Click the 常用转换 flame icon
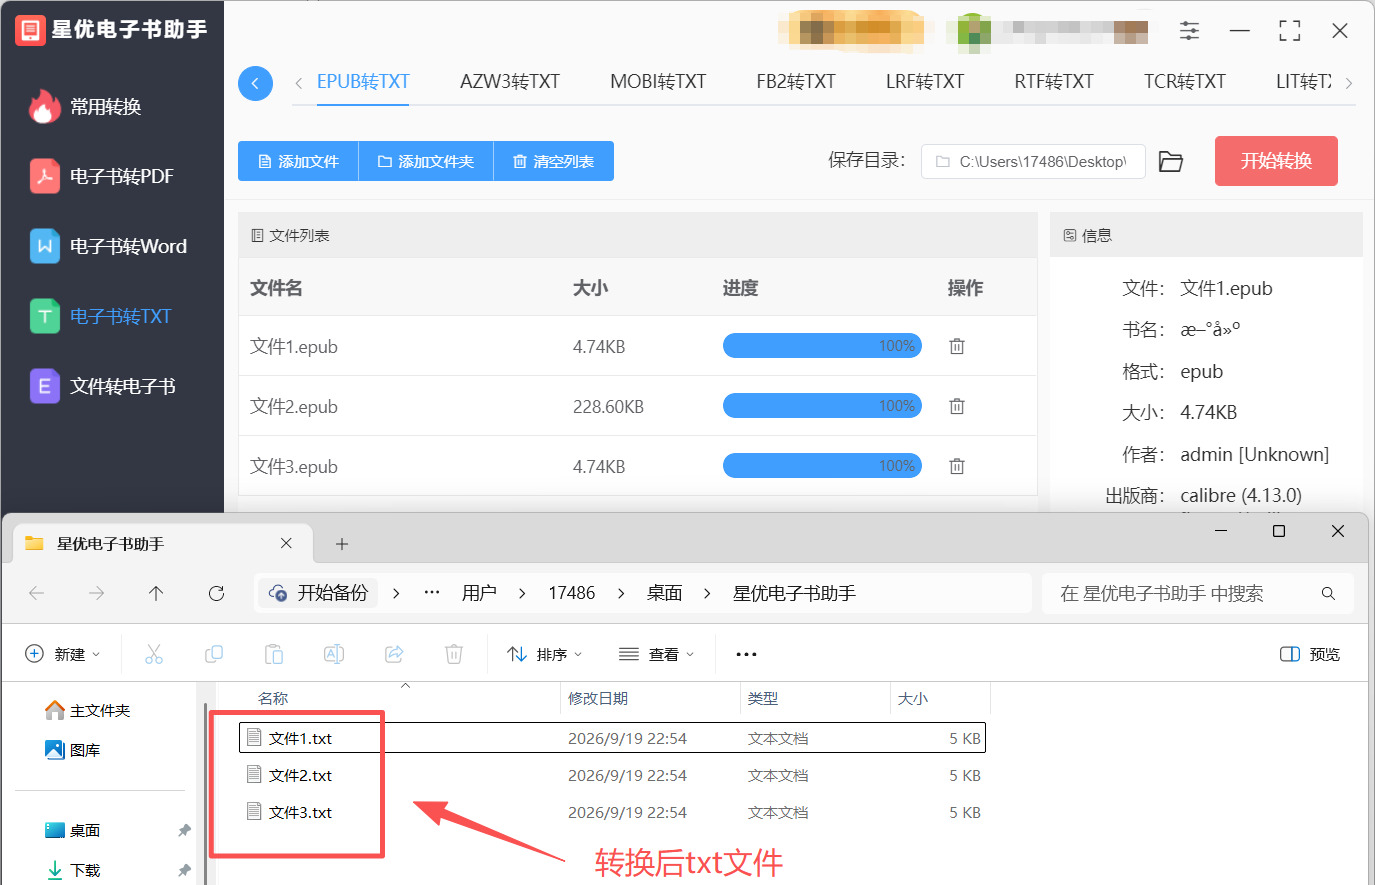The image size is (1375, 885). [44, 106]
